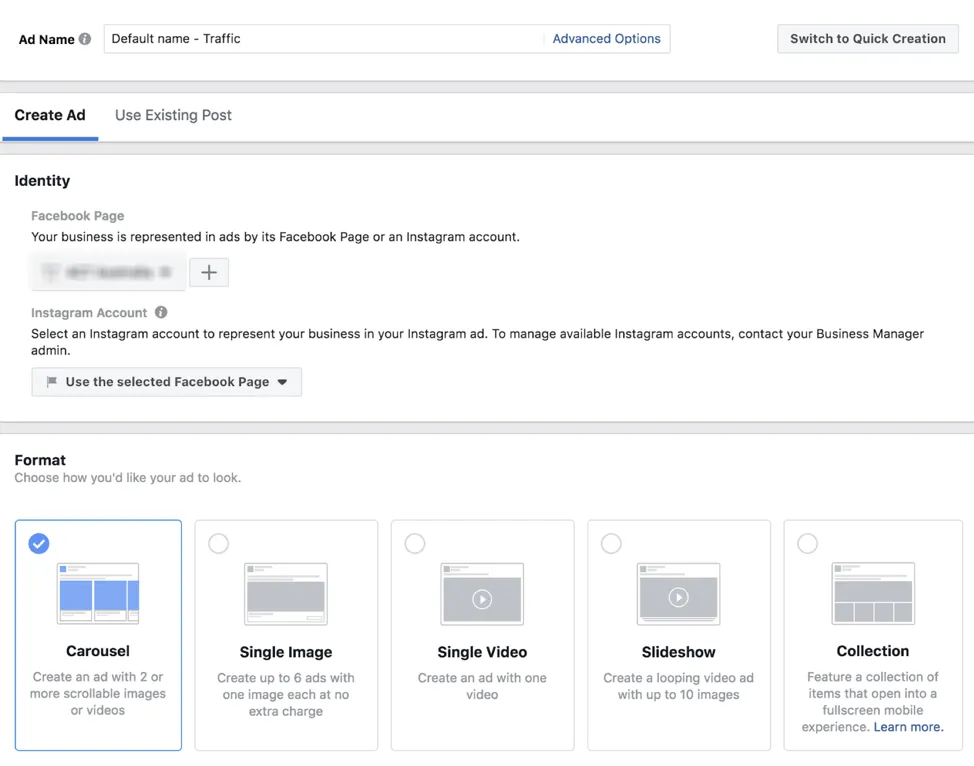Click the Collection format preview icon

[873, 593]
